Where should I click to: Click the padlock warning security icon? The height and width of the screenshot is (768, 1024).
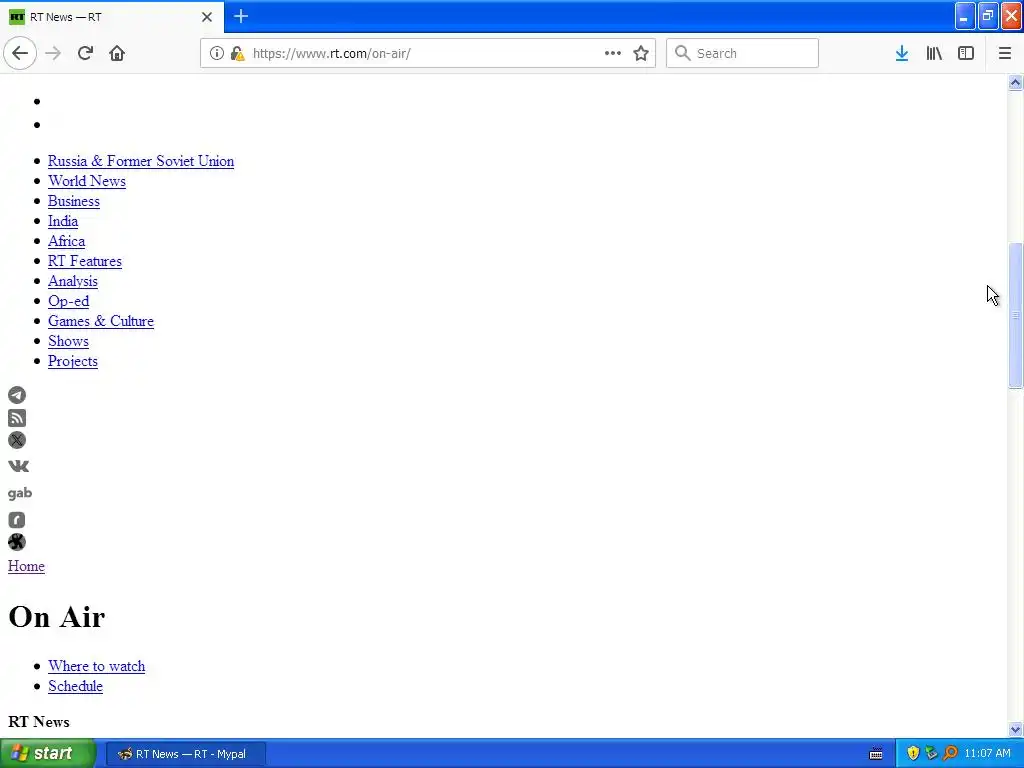click(x=238, y=53)
